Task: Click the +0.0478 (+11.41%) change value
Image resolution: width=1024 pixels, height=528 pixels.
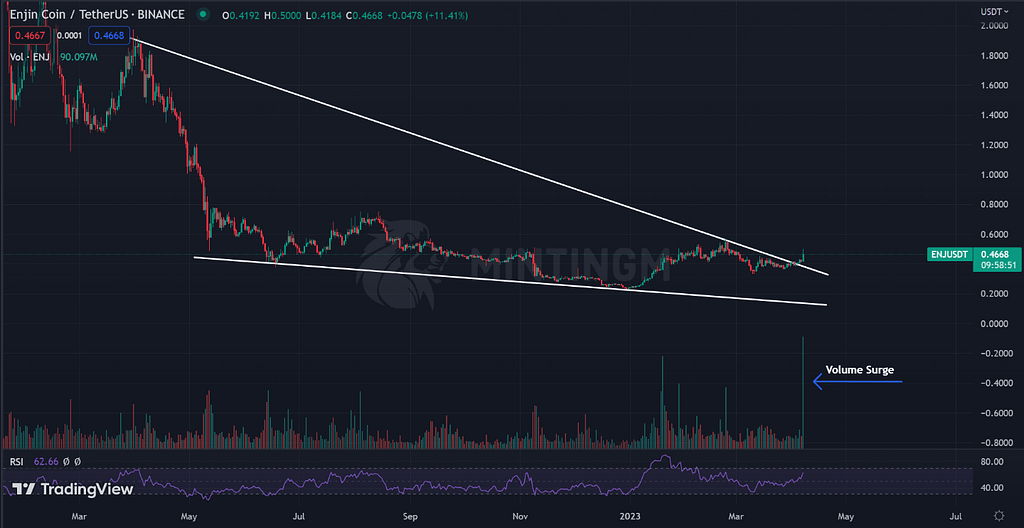Action: tap(428, 14)
